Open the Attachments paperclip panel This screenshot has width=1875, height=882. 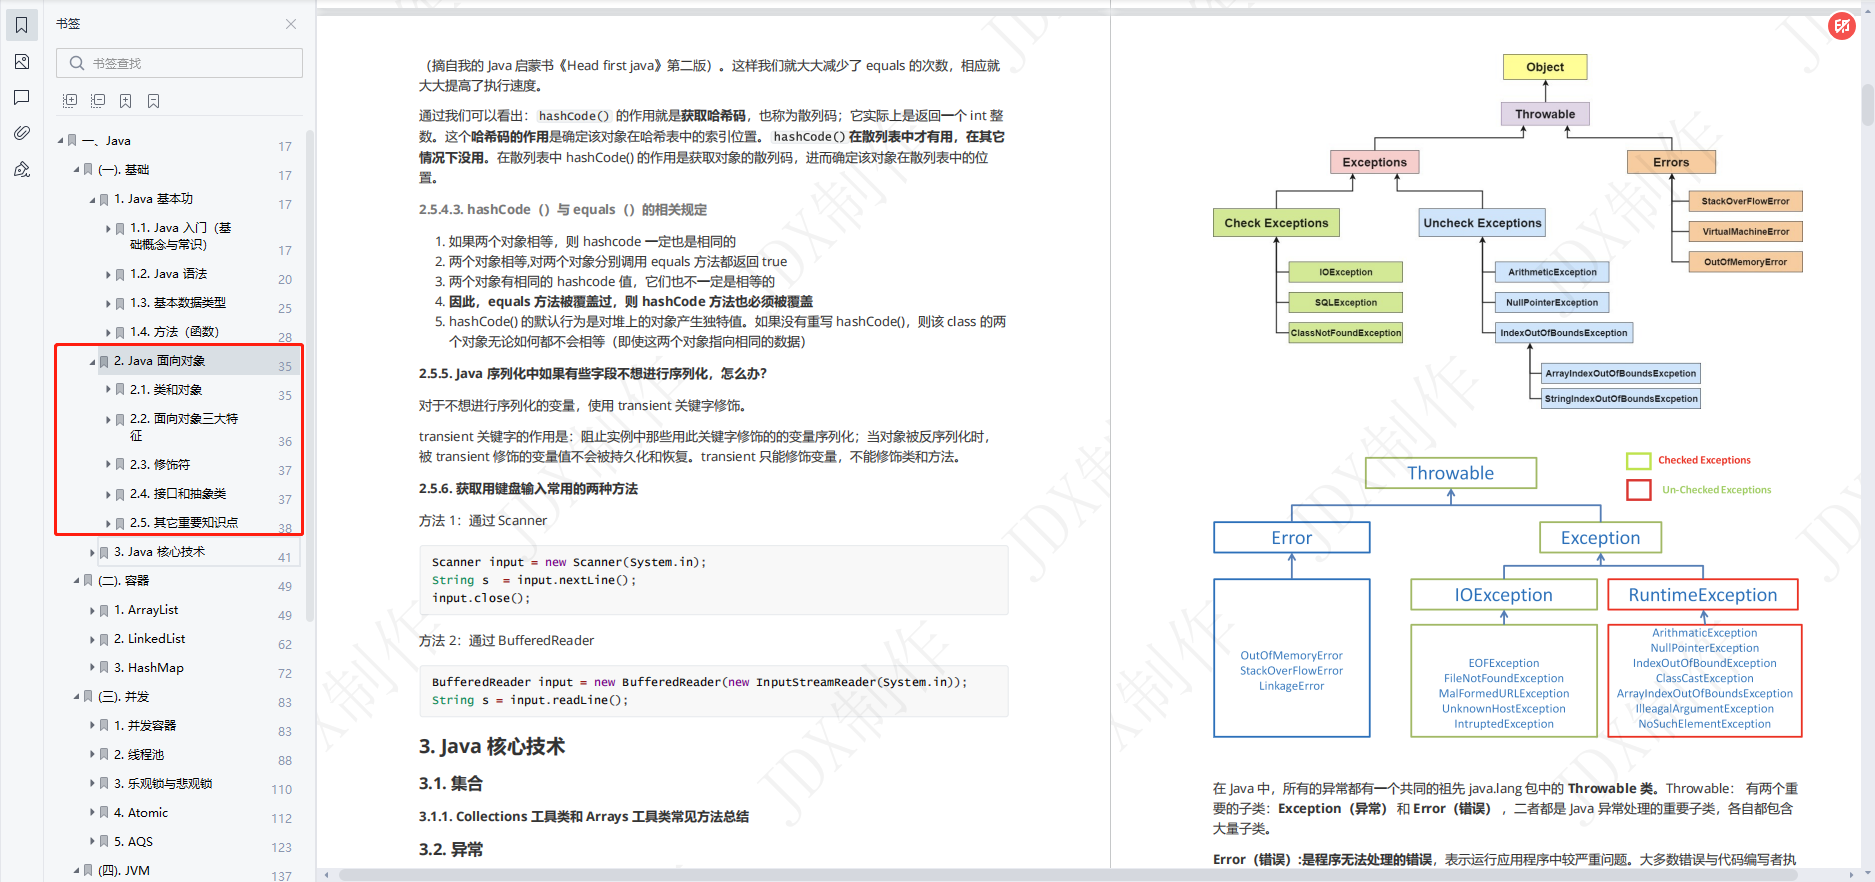coord(22,133)
